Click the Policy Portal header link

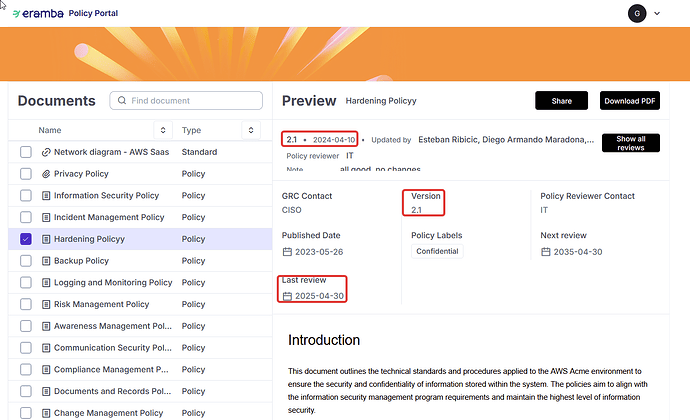click(x=93, y=13)
